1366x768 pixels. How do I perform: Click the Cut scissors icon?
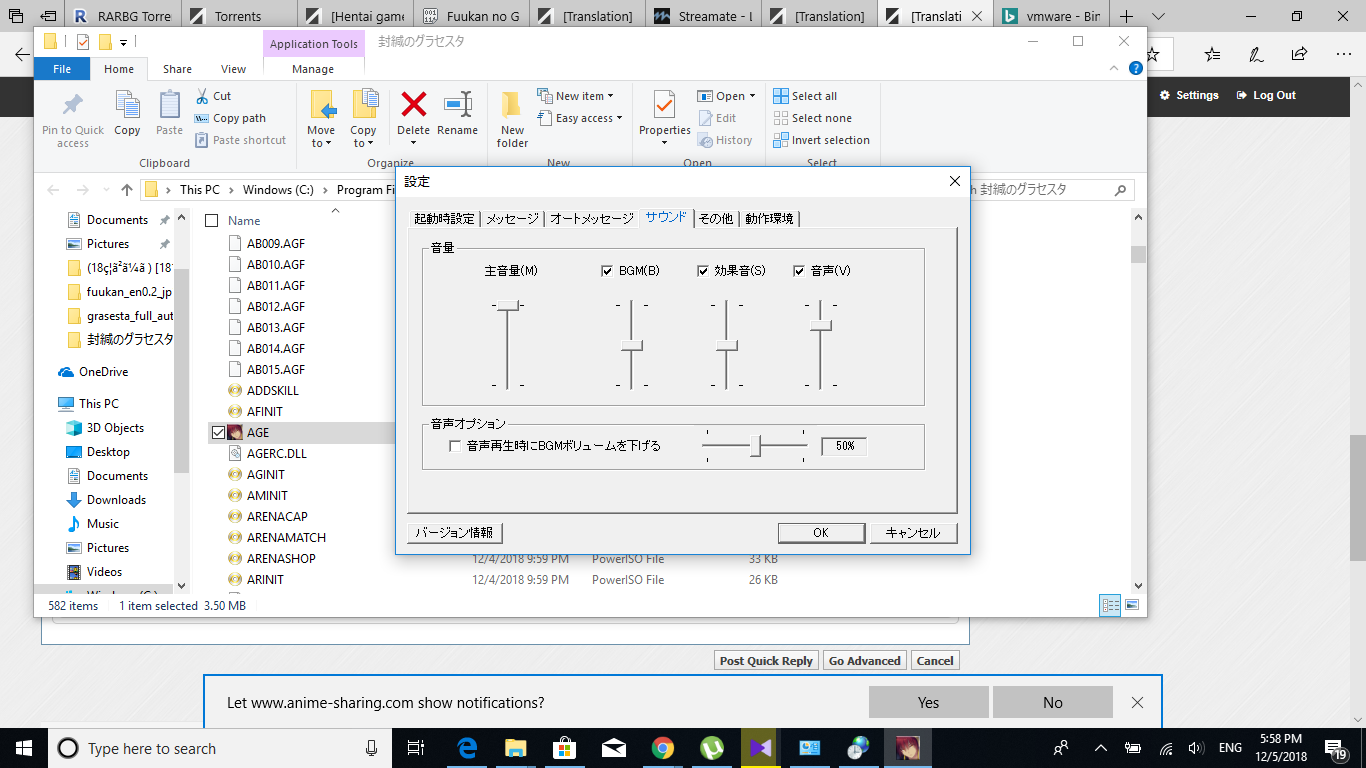point(203,96)
